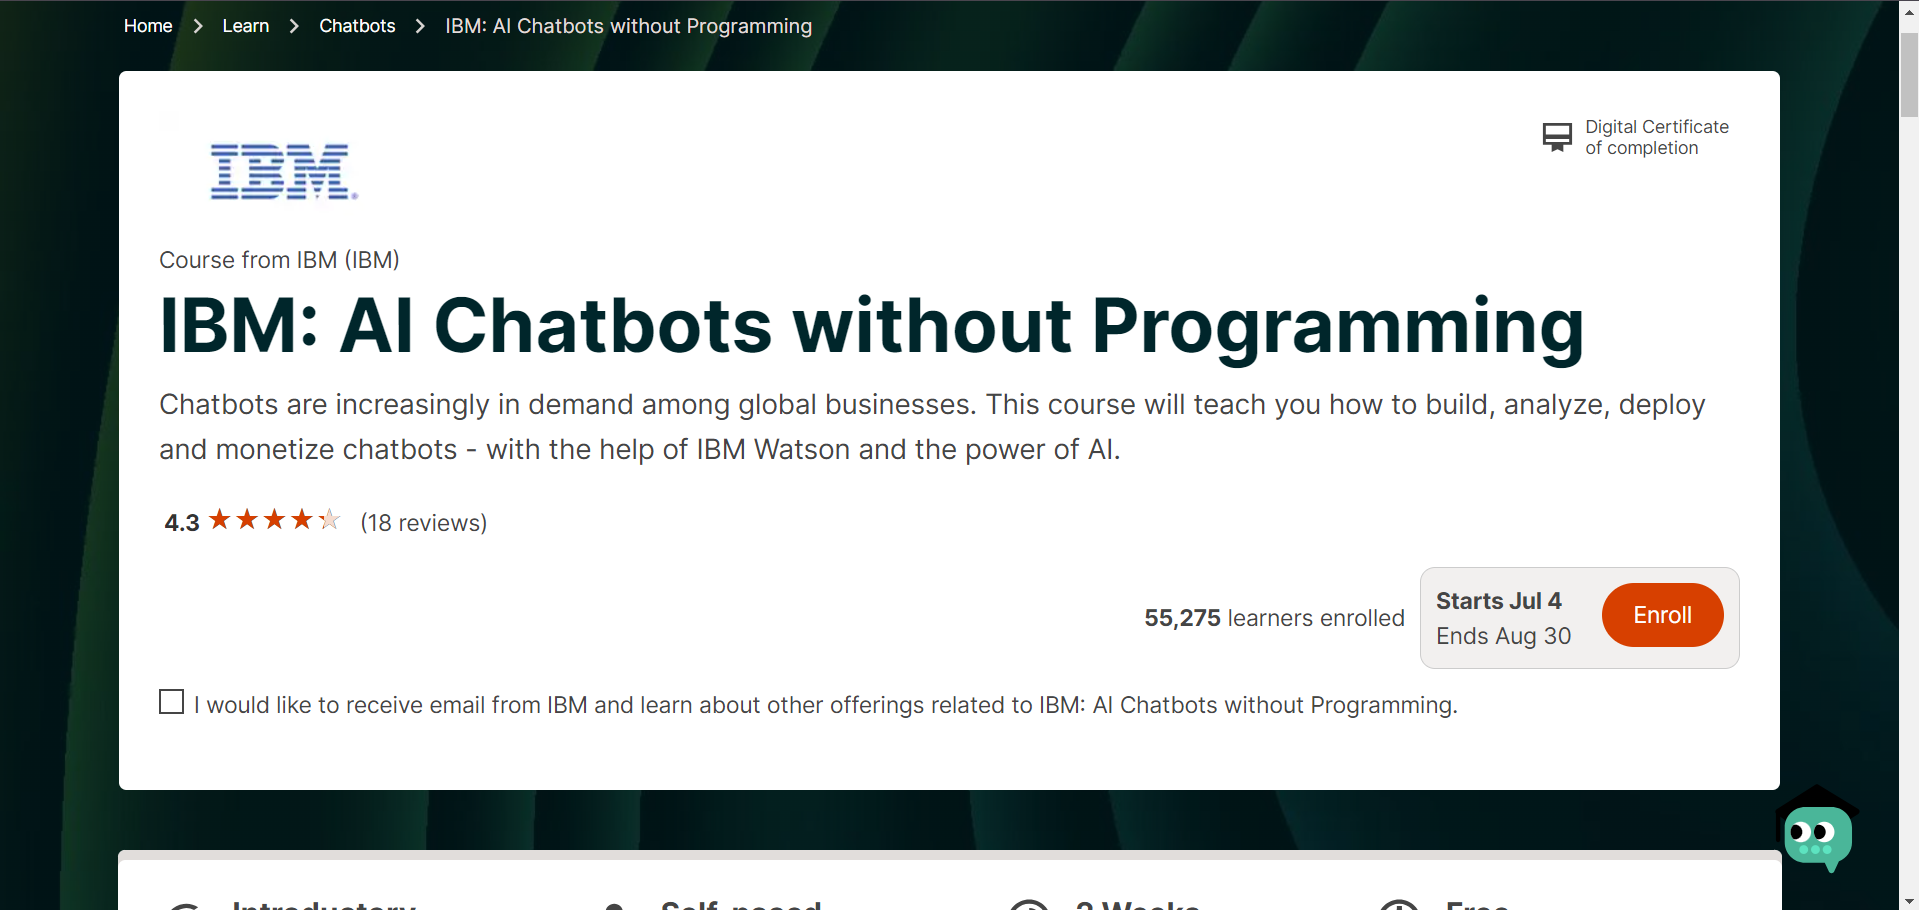Navigate to Home via breadcrumb
Screen dimensions: 1919x910
(x=147, y=25)
